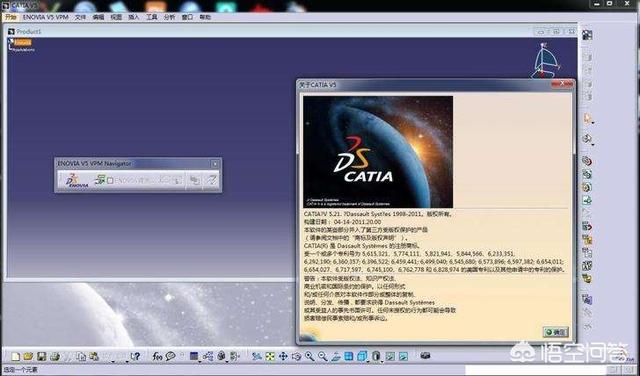Choose the Select arrow tool in right toolbar
The width and height of the screenshot is (640, 376).
coord(586,119)
